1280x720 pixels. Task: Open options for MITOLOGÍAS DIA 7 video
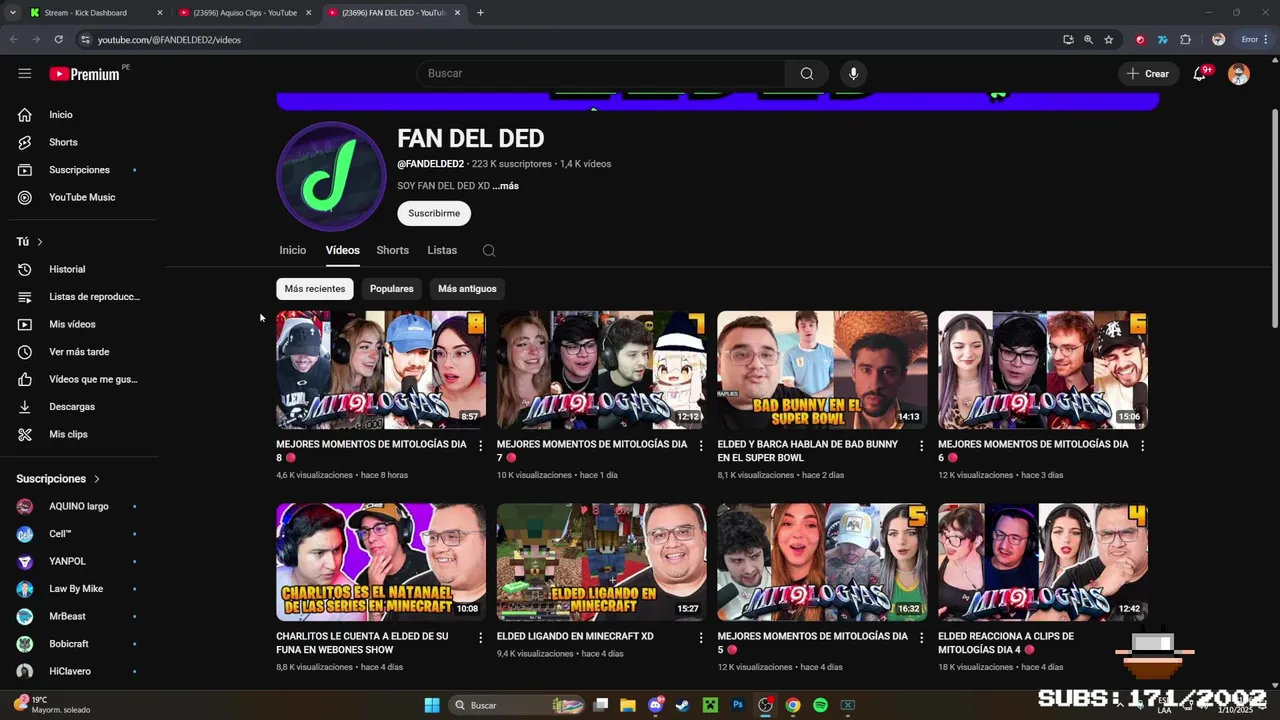tap(701, 446)
